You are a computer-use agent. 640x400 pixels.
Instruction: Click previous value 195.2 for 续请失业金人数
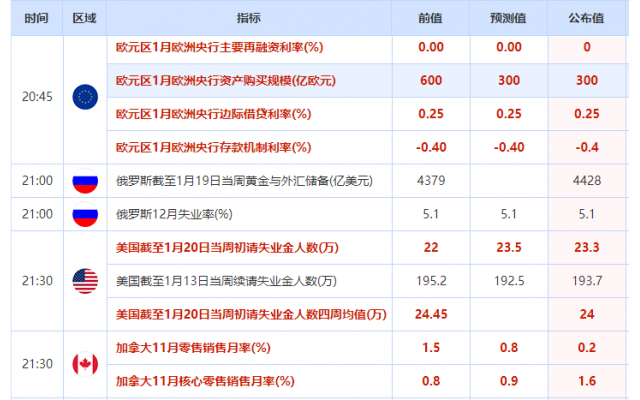pos(431,281)
